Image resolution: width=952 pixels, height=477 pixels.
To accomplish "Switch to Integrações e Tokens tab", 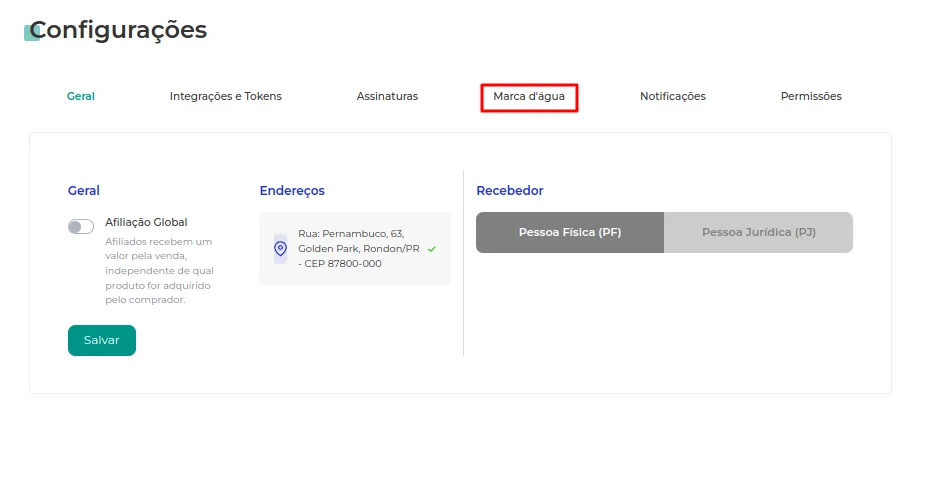I will [225, 96].
